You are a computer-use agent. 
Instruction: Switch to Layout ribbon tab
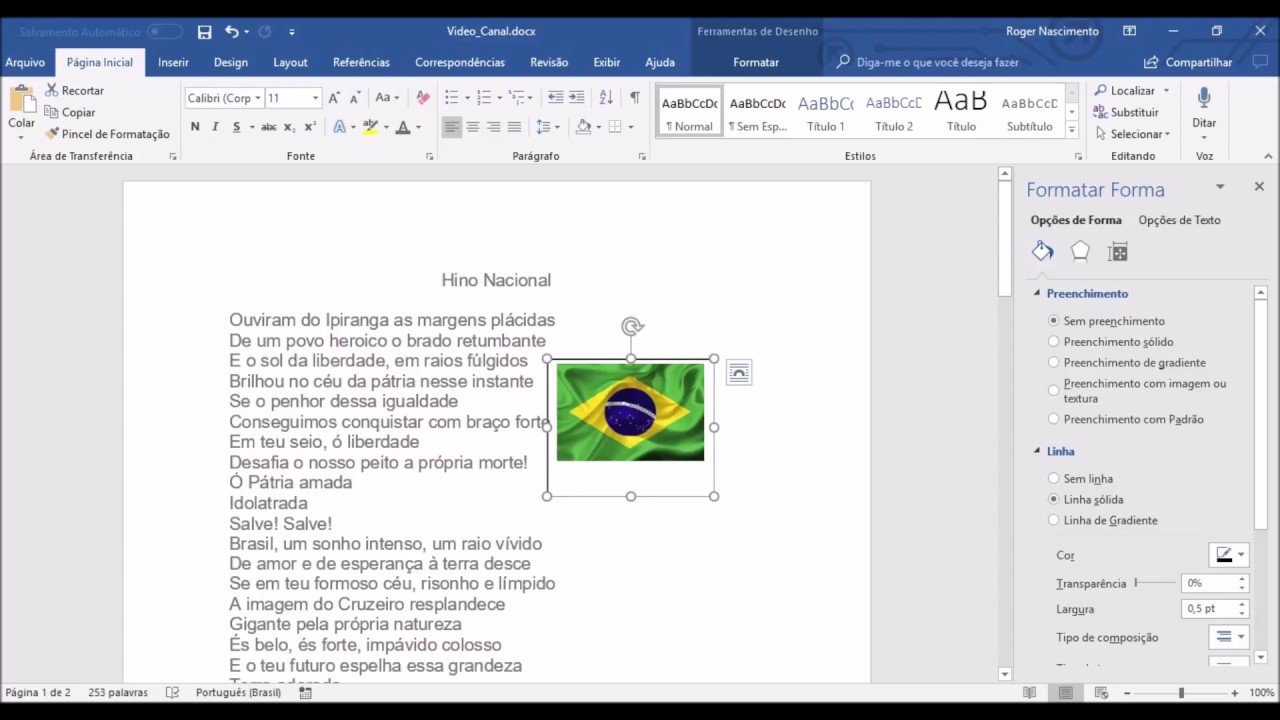290,62
